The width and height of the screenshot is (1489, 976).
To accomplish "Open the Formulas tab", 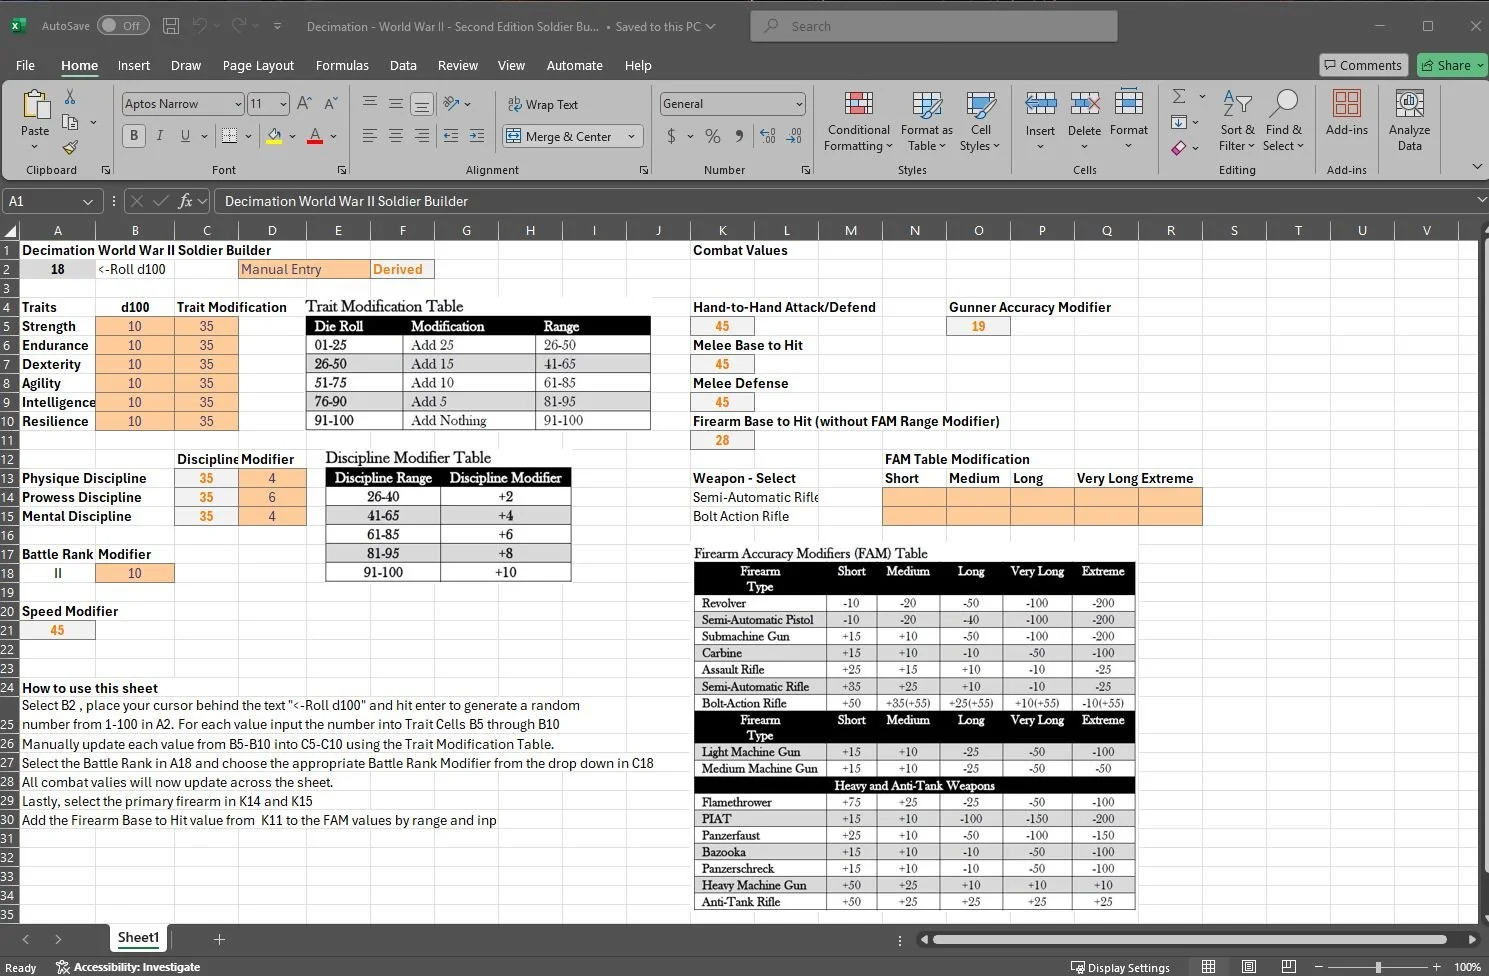I will 342,65.
